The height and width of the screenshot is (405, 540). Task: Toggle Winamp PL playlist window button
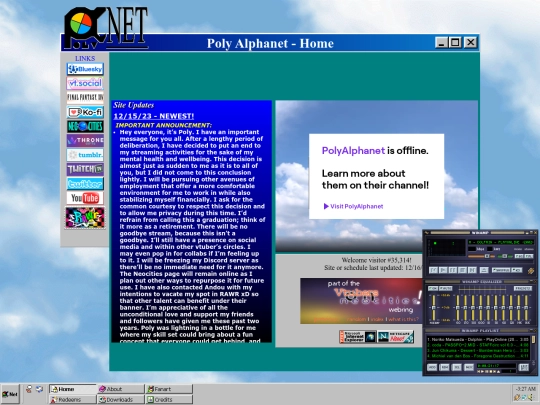coord(529,256)
